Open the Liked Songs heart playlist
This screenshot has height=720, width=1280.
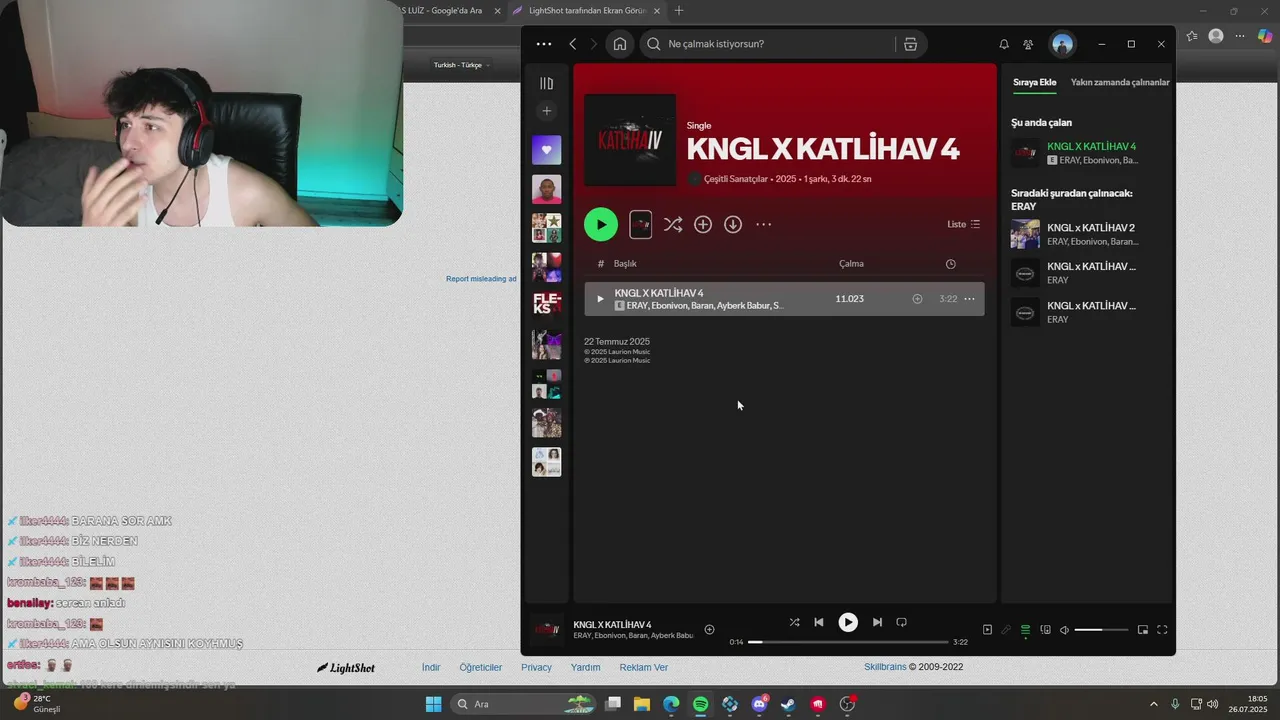(x=546, y=150)
